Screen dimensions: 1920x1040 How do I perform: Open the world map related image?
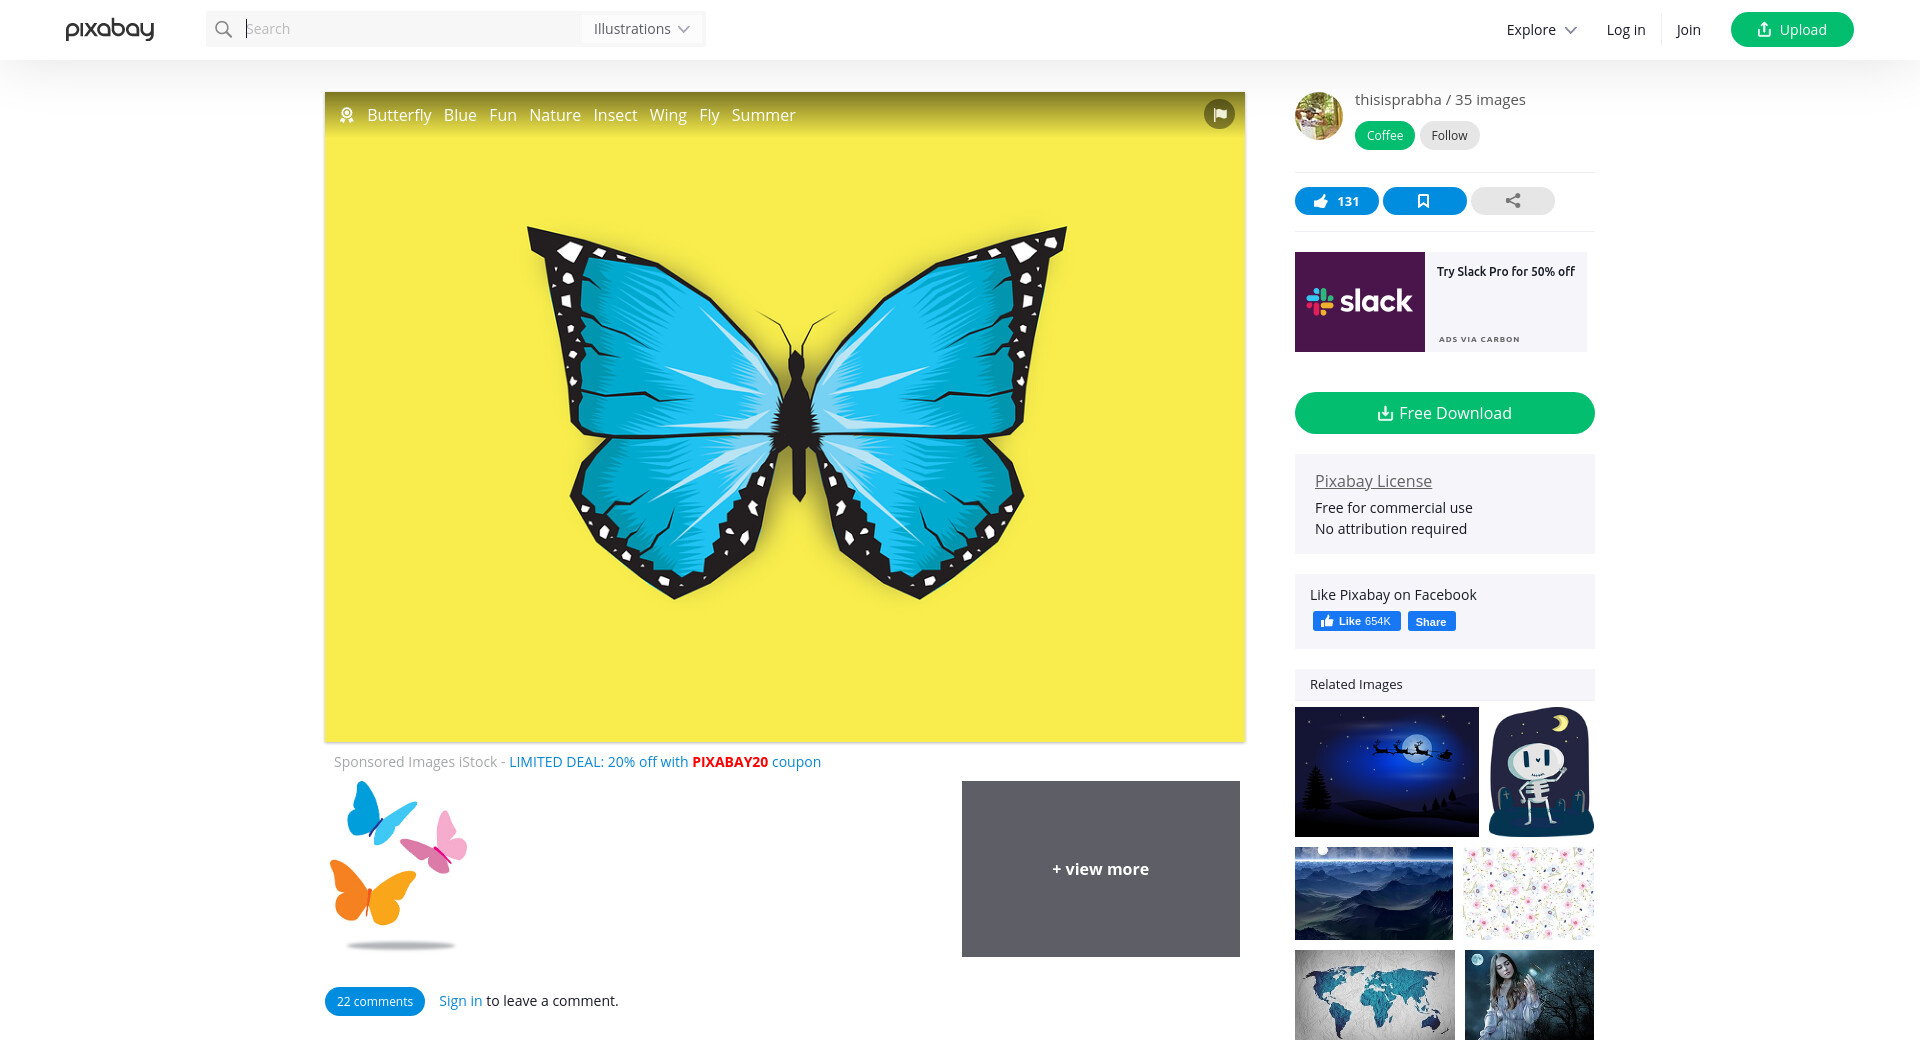tap(1374, 994)
